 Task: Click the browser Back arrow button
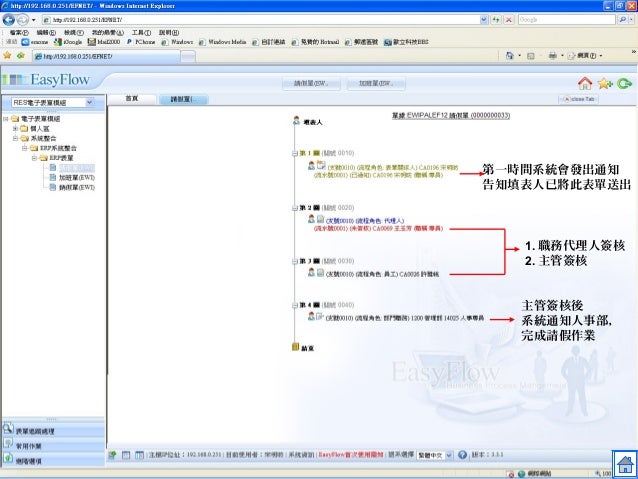[x=9, y=20]
